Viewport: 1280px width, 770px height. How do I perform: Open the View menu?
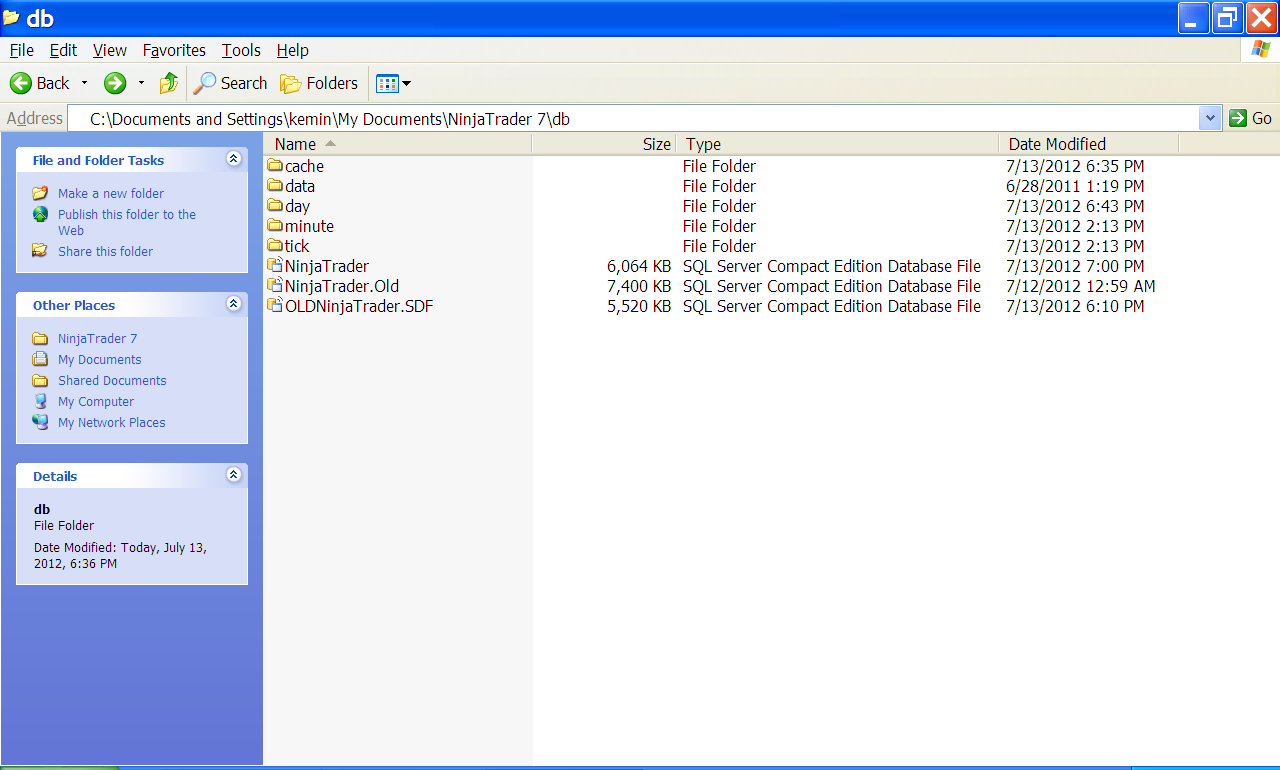coord(110,50)
